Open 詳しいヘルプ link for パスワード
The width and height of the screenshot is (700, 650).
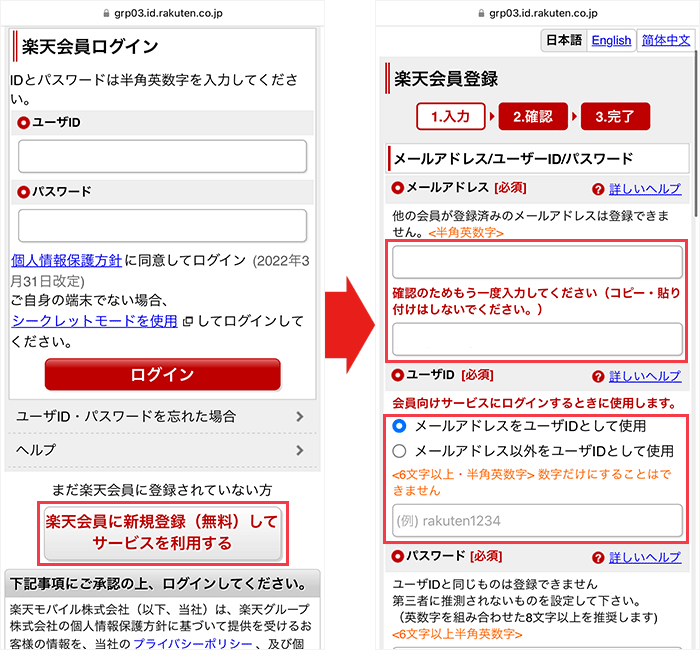(645, 557)
